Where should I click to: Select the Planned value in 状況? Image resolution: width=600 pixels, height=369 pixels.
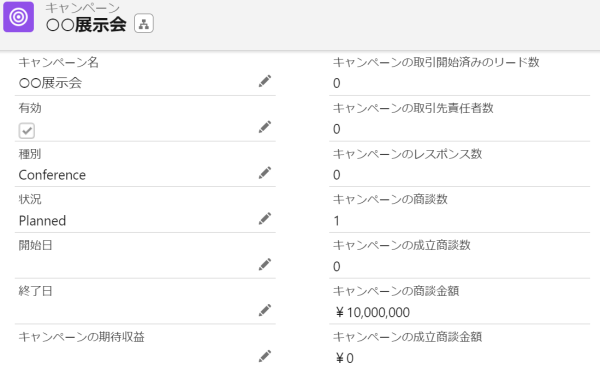click(x=42, y=221)
